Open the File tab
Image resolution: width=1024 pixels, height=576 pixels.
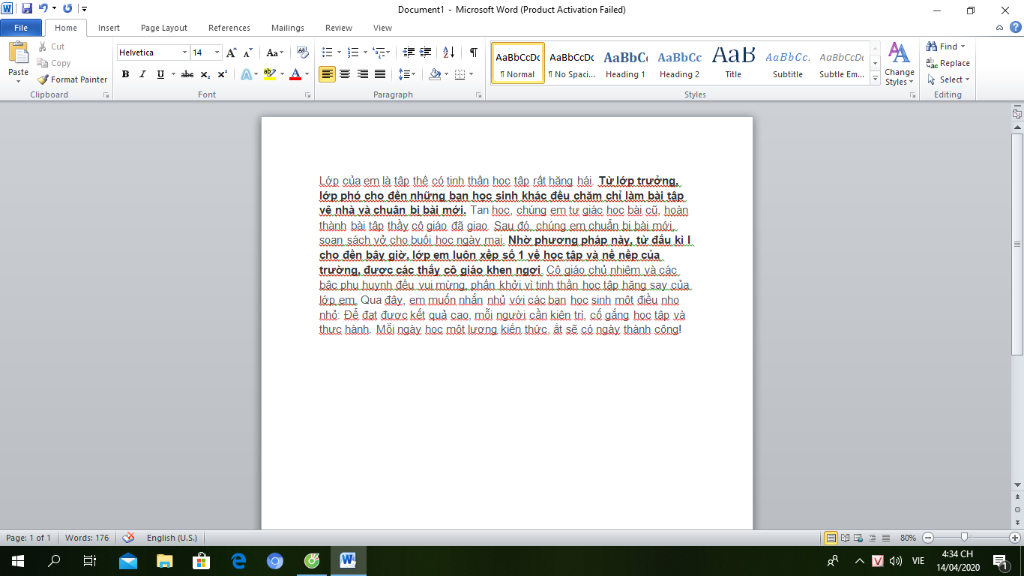tap(21, 28)
